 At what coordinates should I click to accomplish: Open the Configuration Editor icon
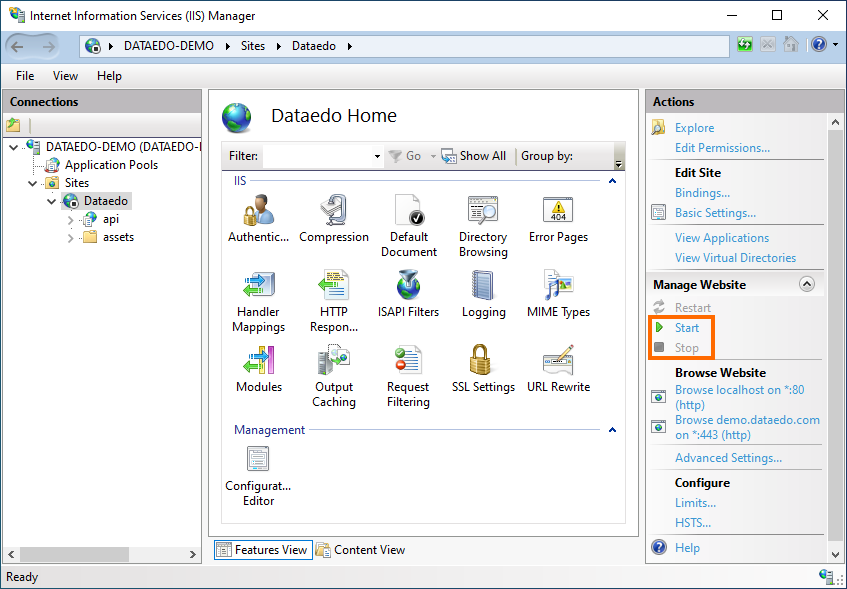[x=258, y=460]
